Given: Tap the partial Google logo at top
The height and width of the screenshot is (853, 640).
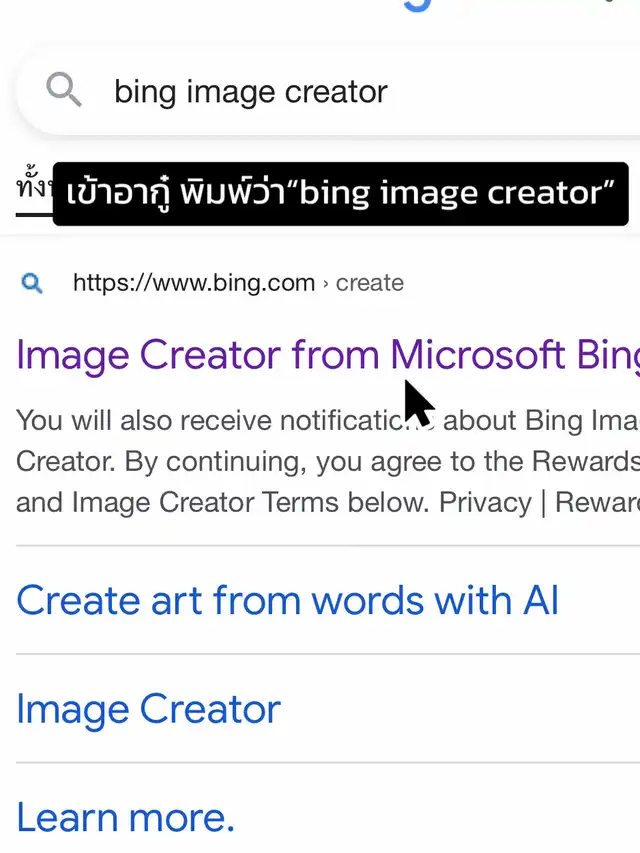Looking at the screenshot, I should click(x=417, y=5).
